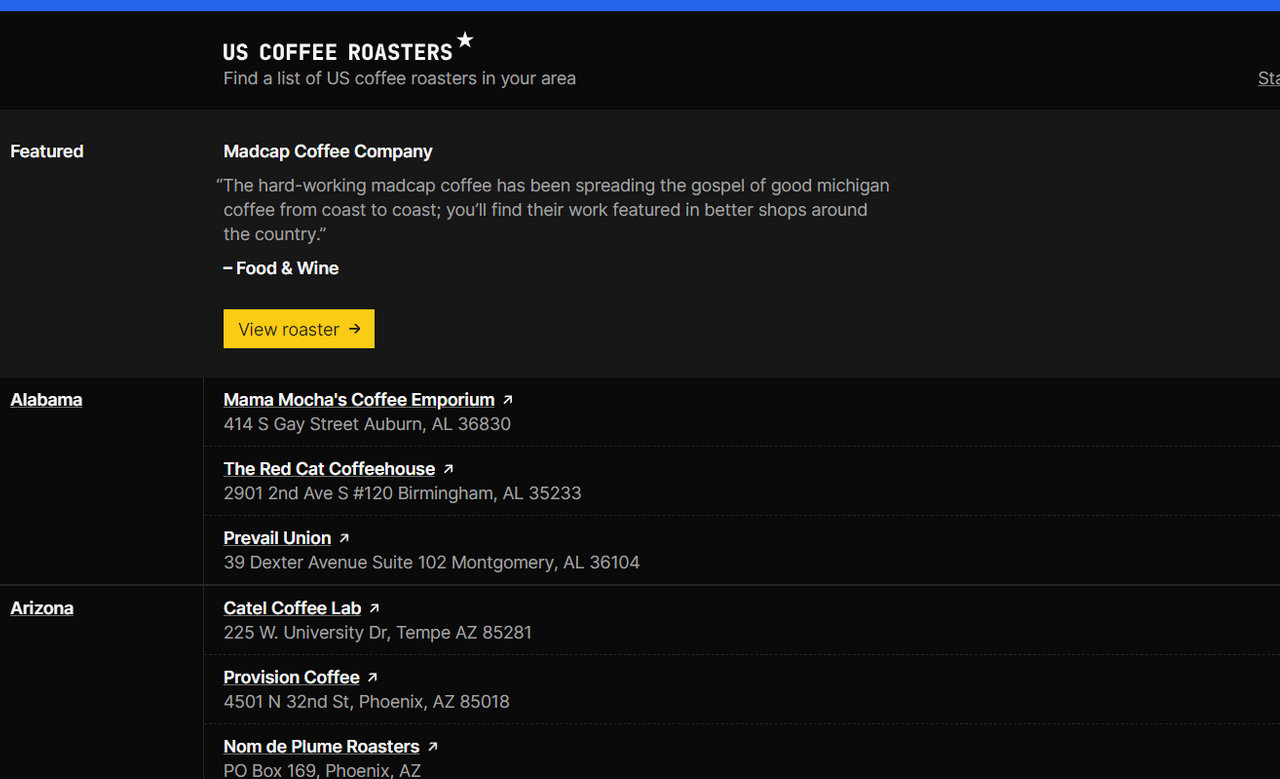The height and width of the screenshot is (779, 1280).
Task: Click the address 225 W. University Dr, Tempe
Action: pyautogui.click(x=378, y=632)
